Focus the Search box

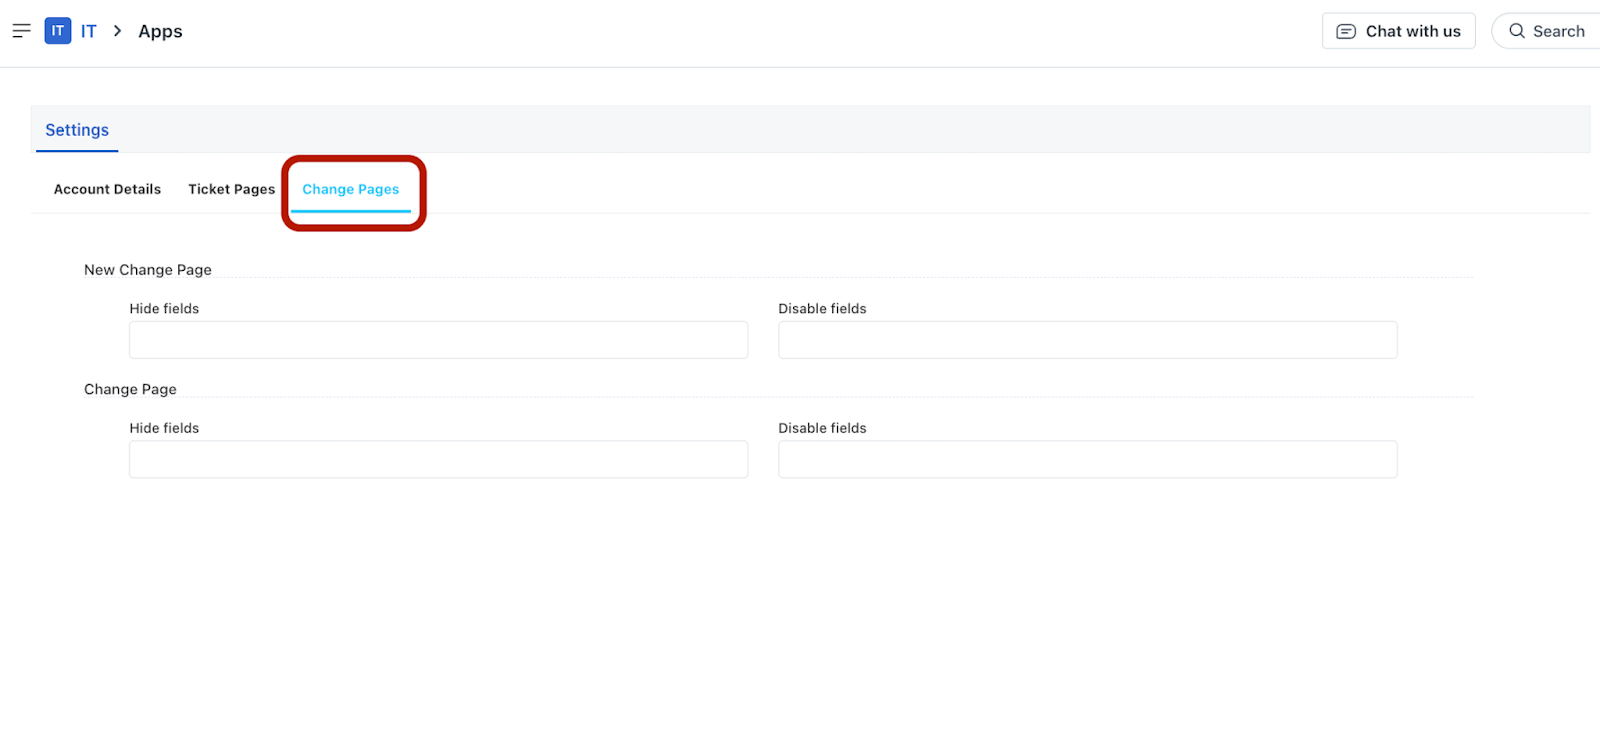pos(1546,31)
